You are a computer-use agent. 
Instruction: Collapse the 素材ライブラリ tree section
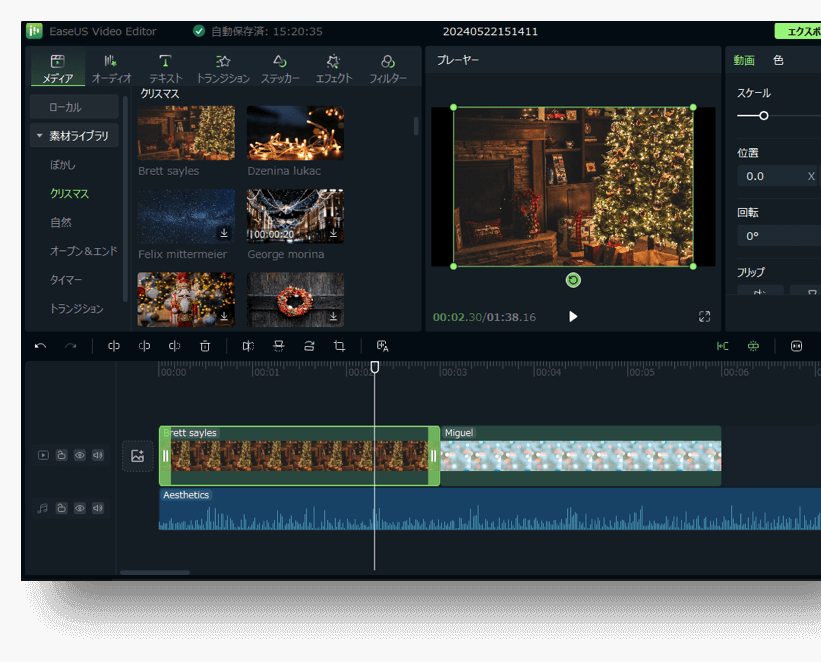pyautogui.click(x=40, y=136)
